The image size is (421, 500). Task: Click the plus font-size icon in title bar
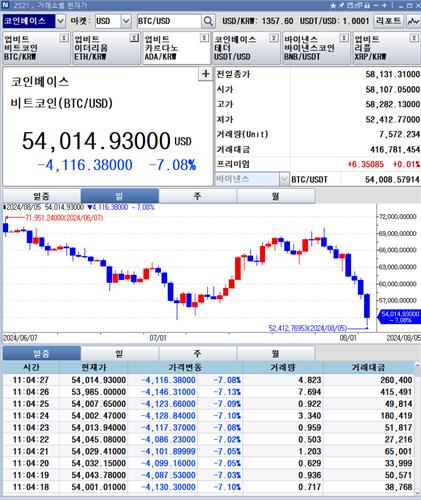384,5
